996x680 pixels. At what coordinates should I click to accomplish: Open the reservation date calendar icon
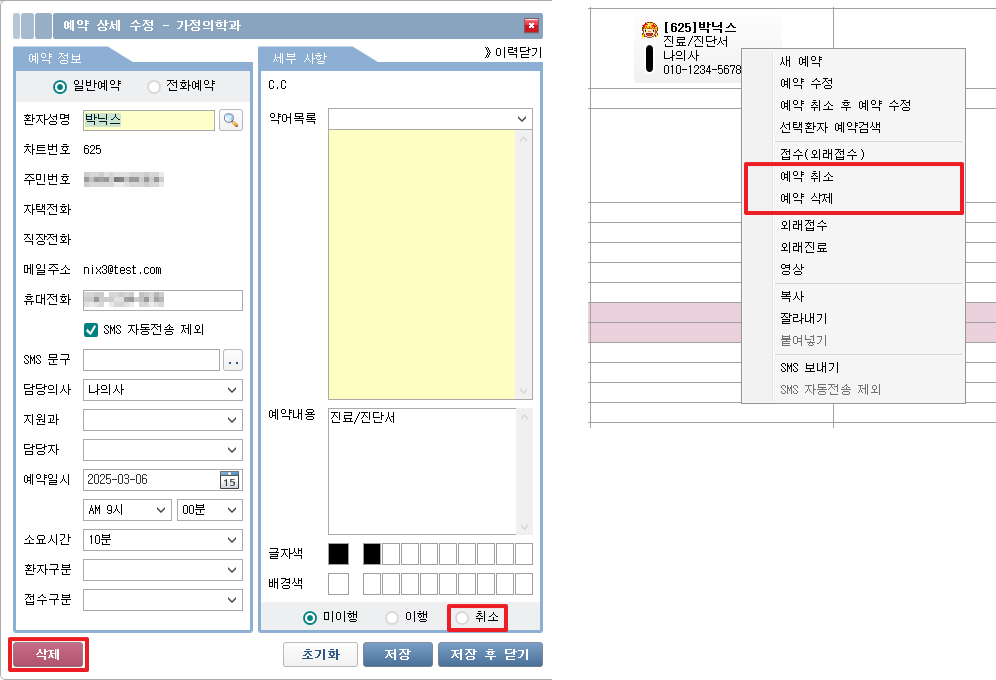click(x=230, y=480)
